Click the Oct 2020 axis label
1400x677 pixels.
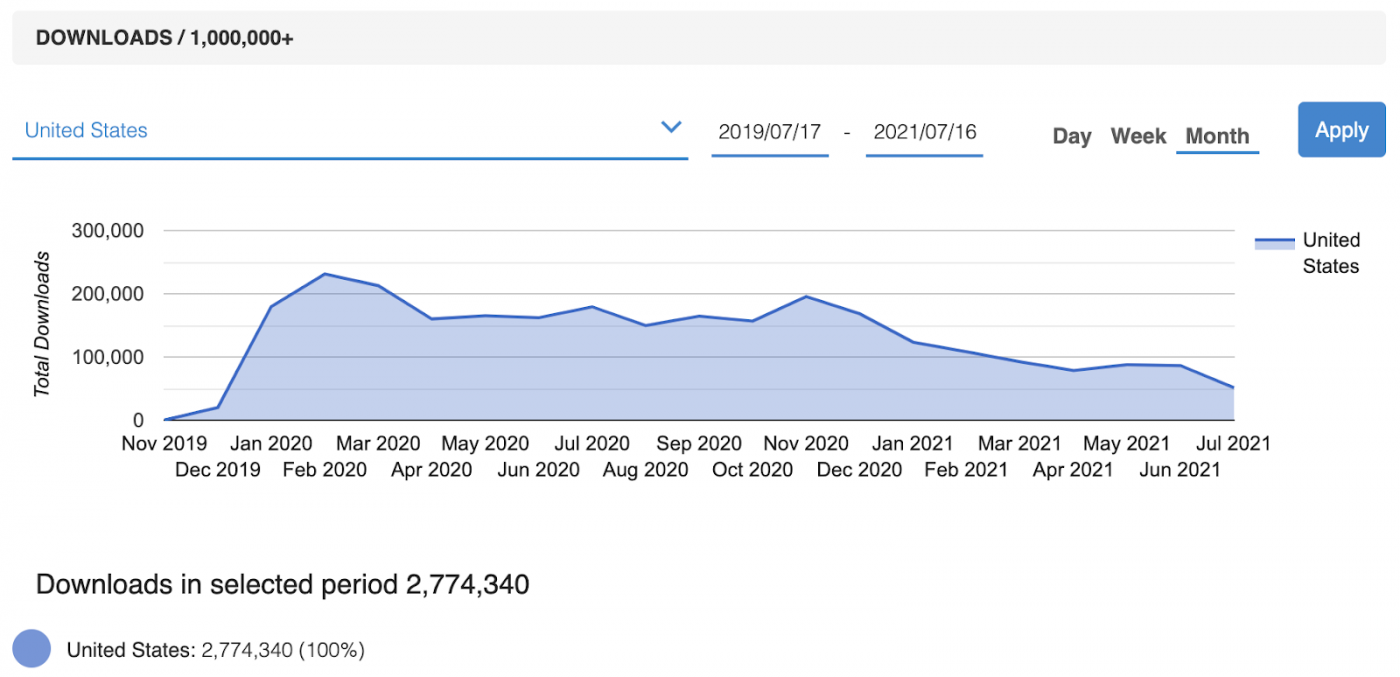tap(752, 469)
